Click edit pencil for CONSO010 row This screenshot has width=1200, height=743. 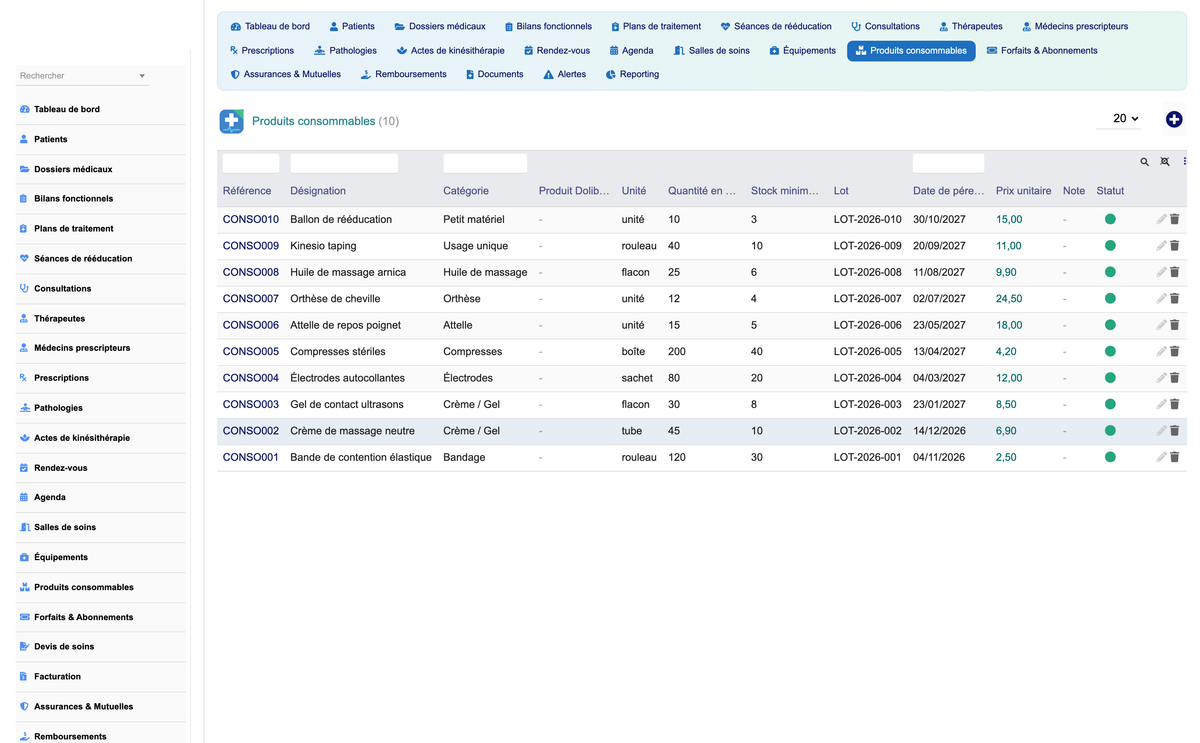tap(1161, 219)
